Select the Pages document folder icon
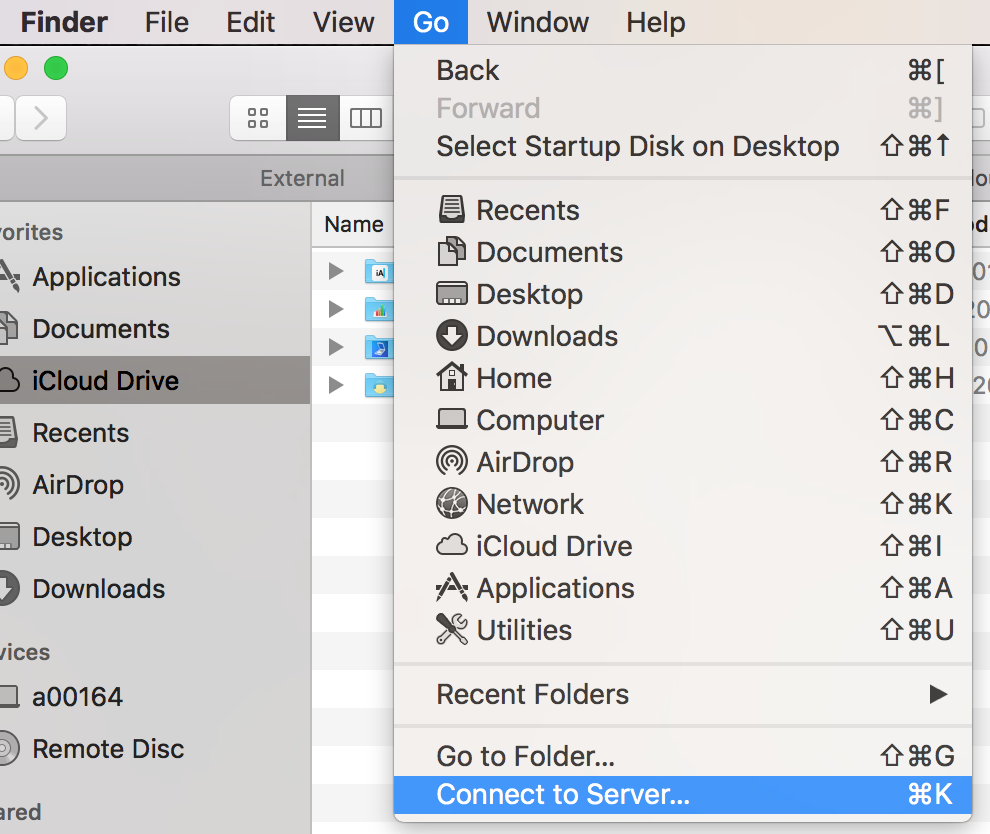 tap(379, 347)
